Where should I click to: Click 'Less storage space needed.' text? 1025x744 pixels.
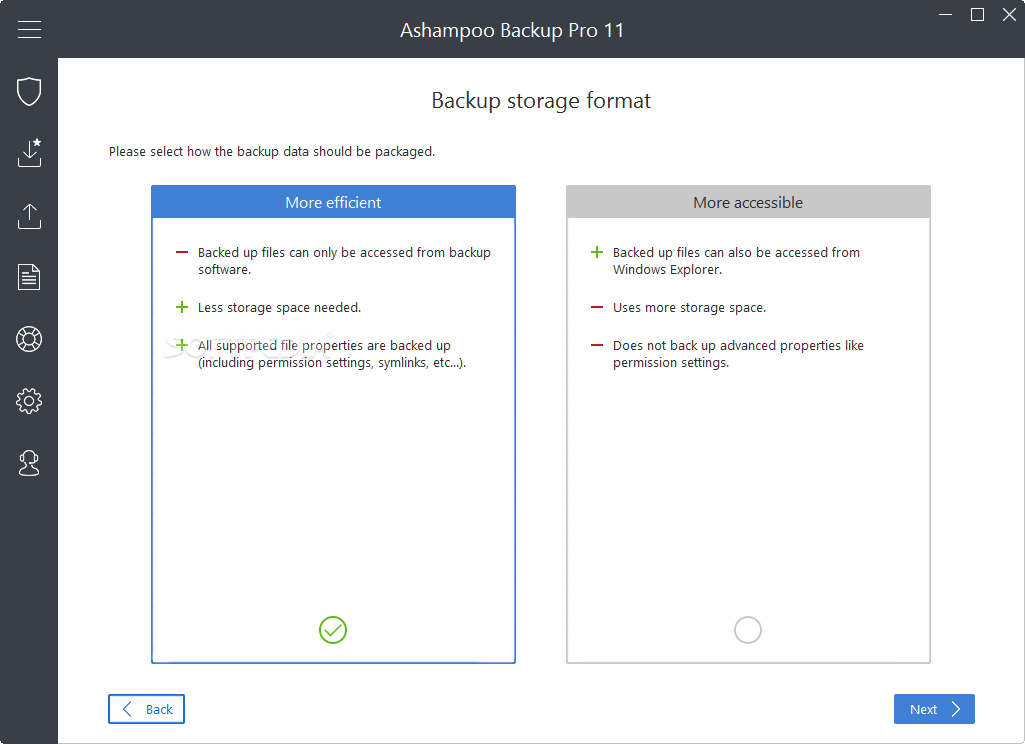279,307
